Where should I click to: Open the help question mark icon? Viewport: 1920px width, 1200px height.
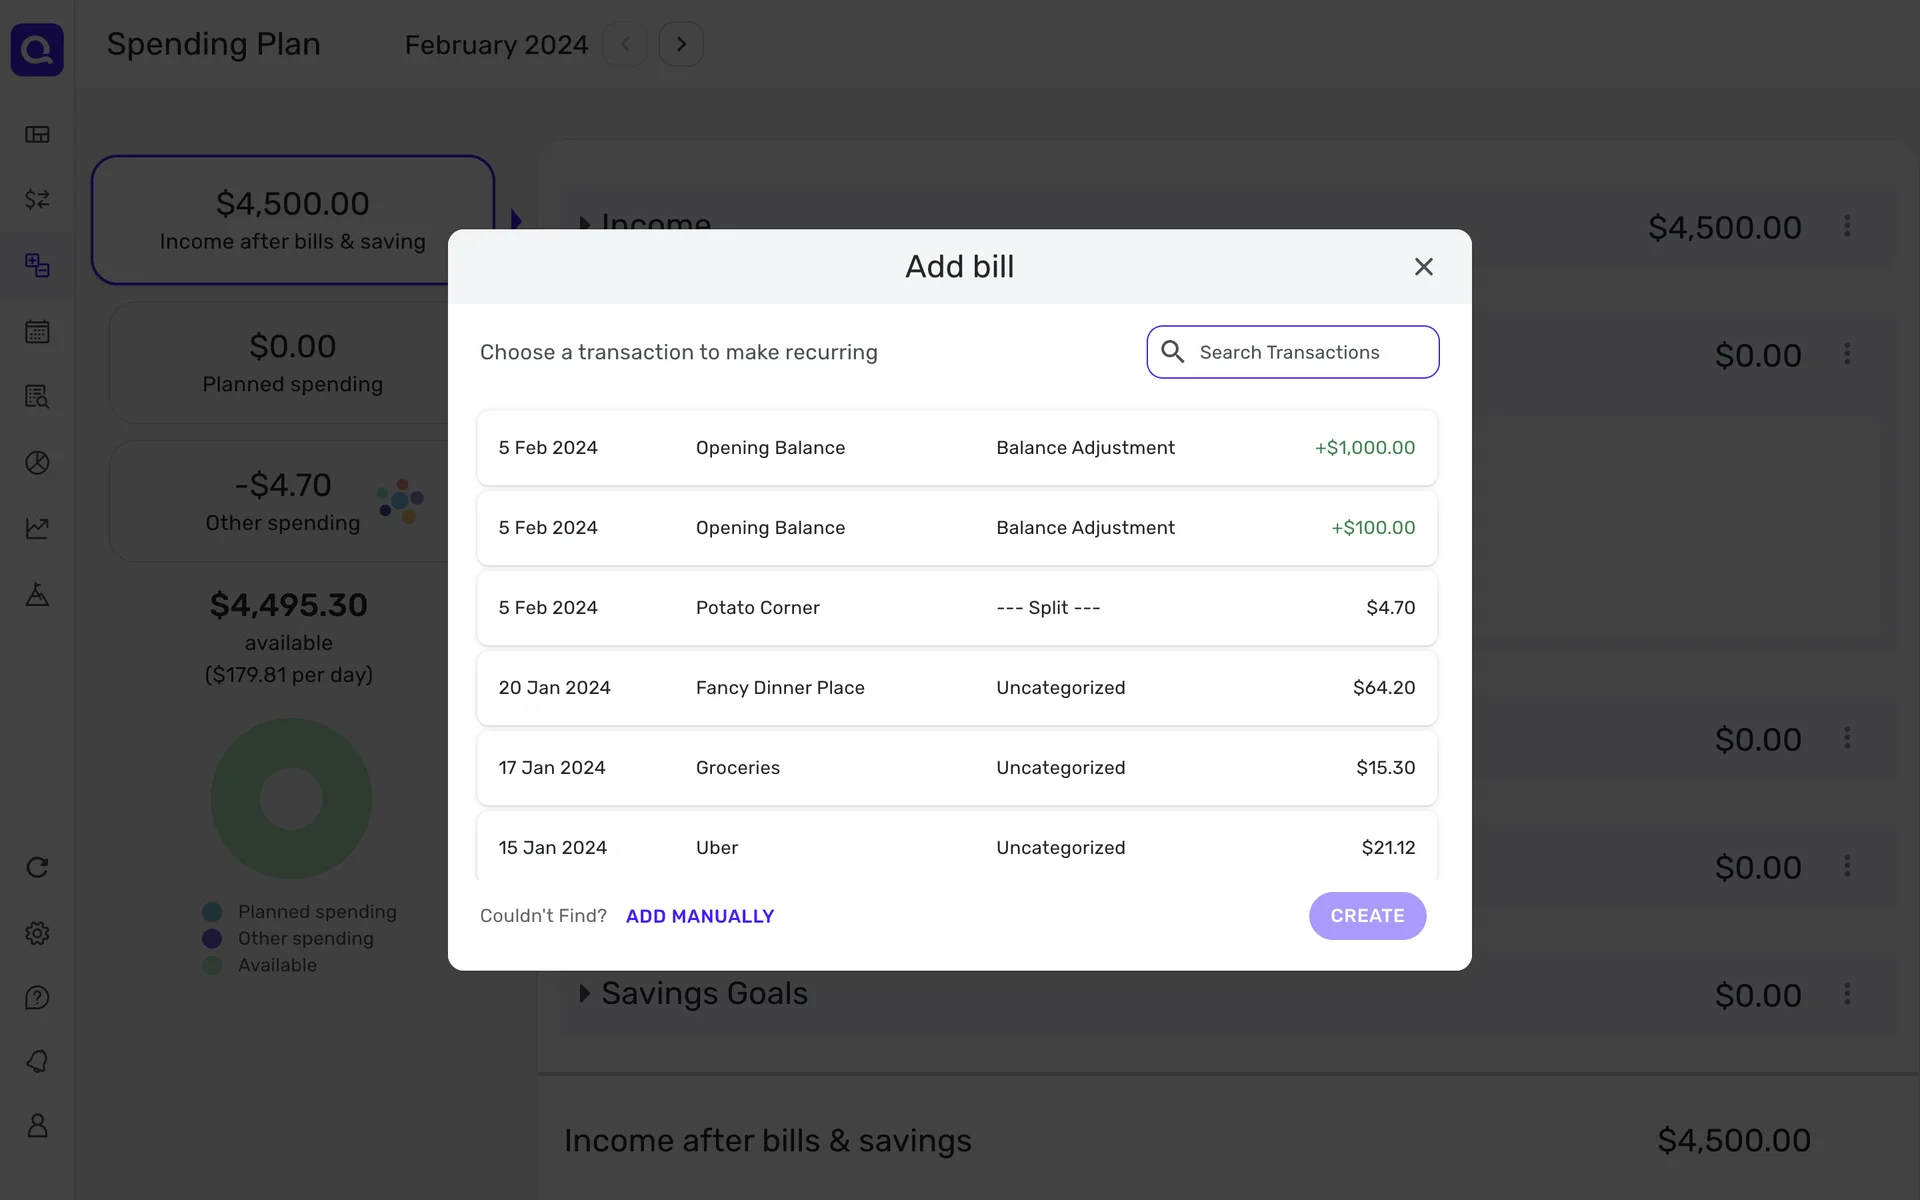tap(37, 997)
